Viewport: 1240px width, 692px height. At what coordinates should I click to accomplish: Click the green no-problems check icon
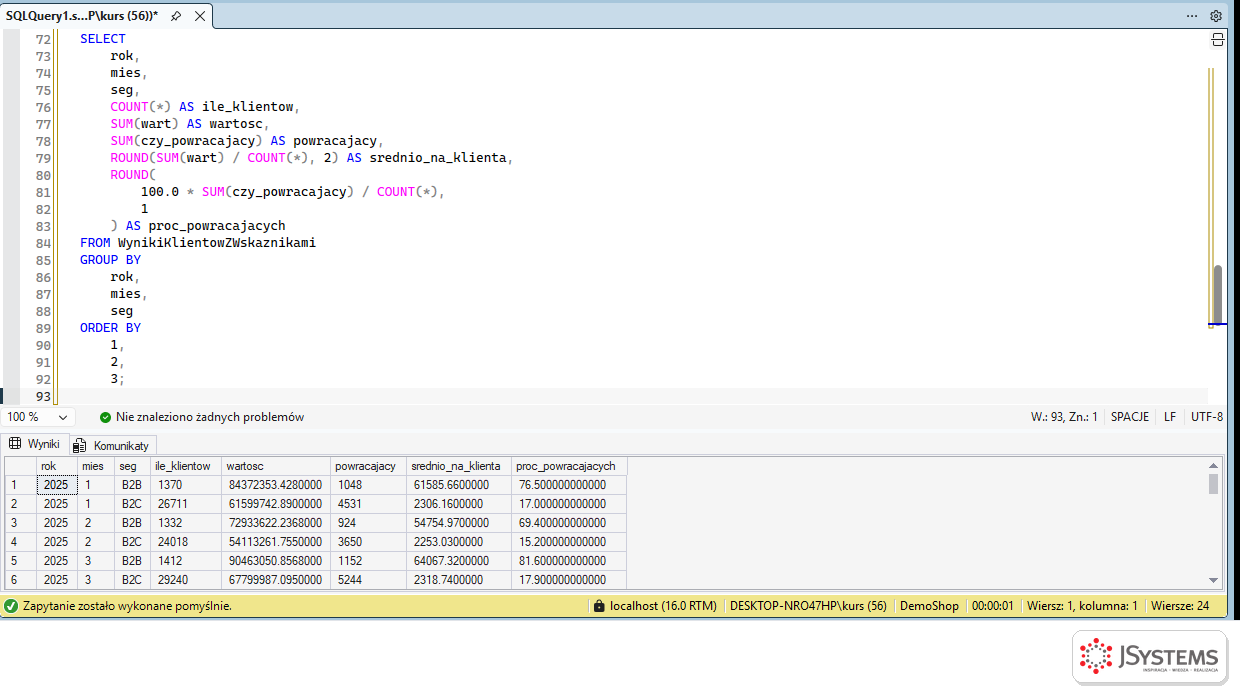[x=105, y=417]
